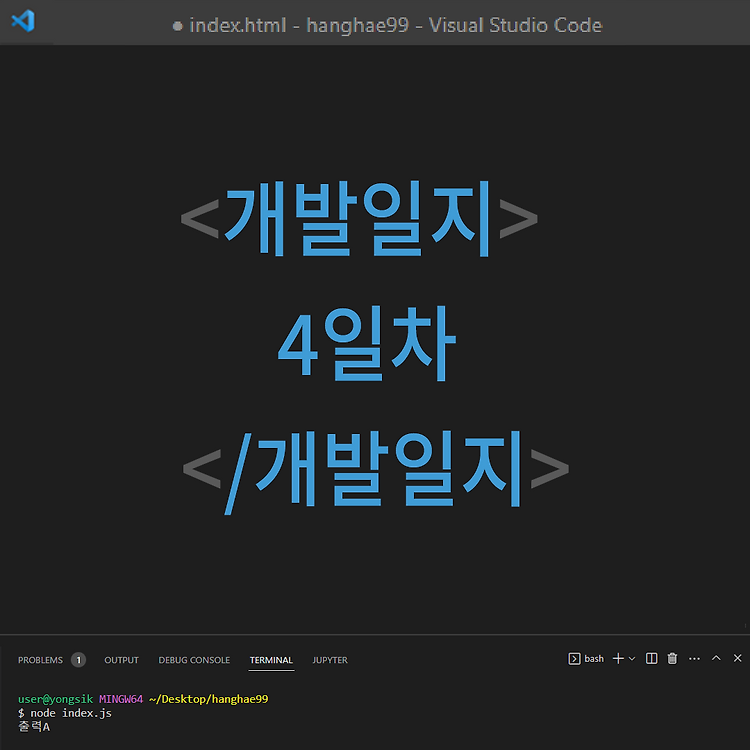Kill the terminal using trash icon

point(673,659)
